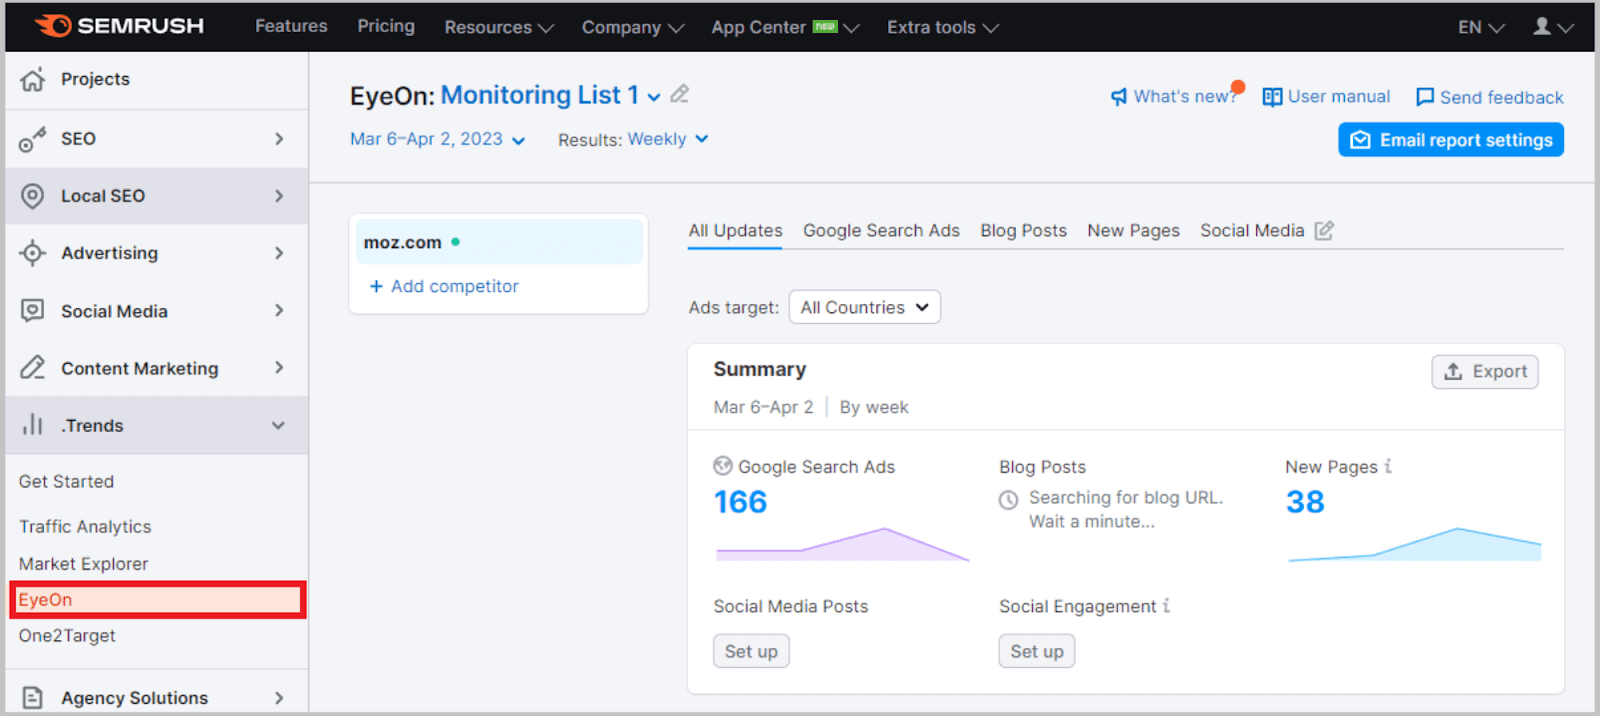The height and width of the screenshot is (716, 1600).
Task: Click the Export button
Action: [1485, 371]
